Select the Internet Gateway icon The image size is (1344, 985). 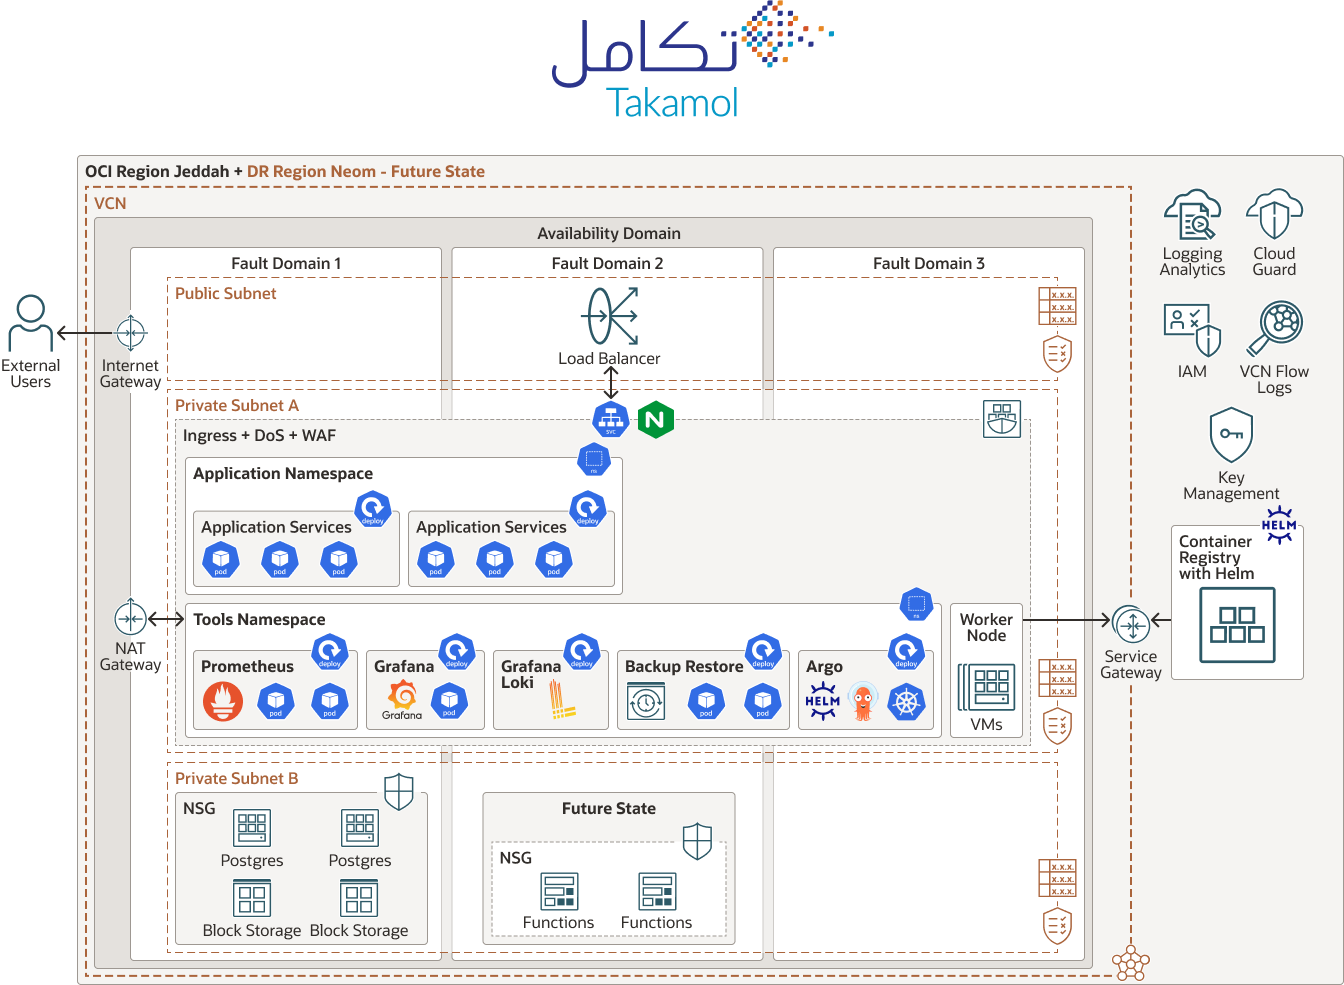click(x=131, y=333)
